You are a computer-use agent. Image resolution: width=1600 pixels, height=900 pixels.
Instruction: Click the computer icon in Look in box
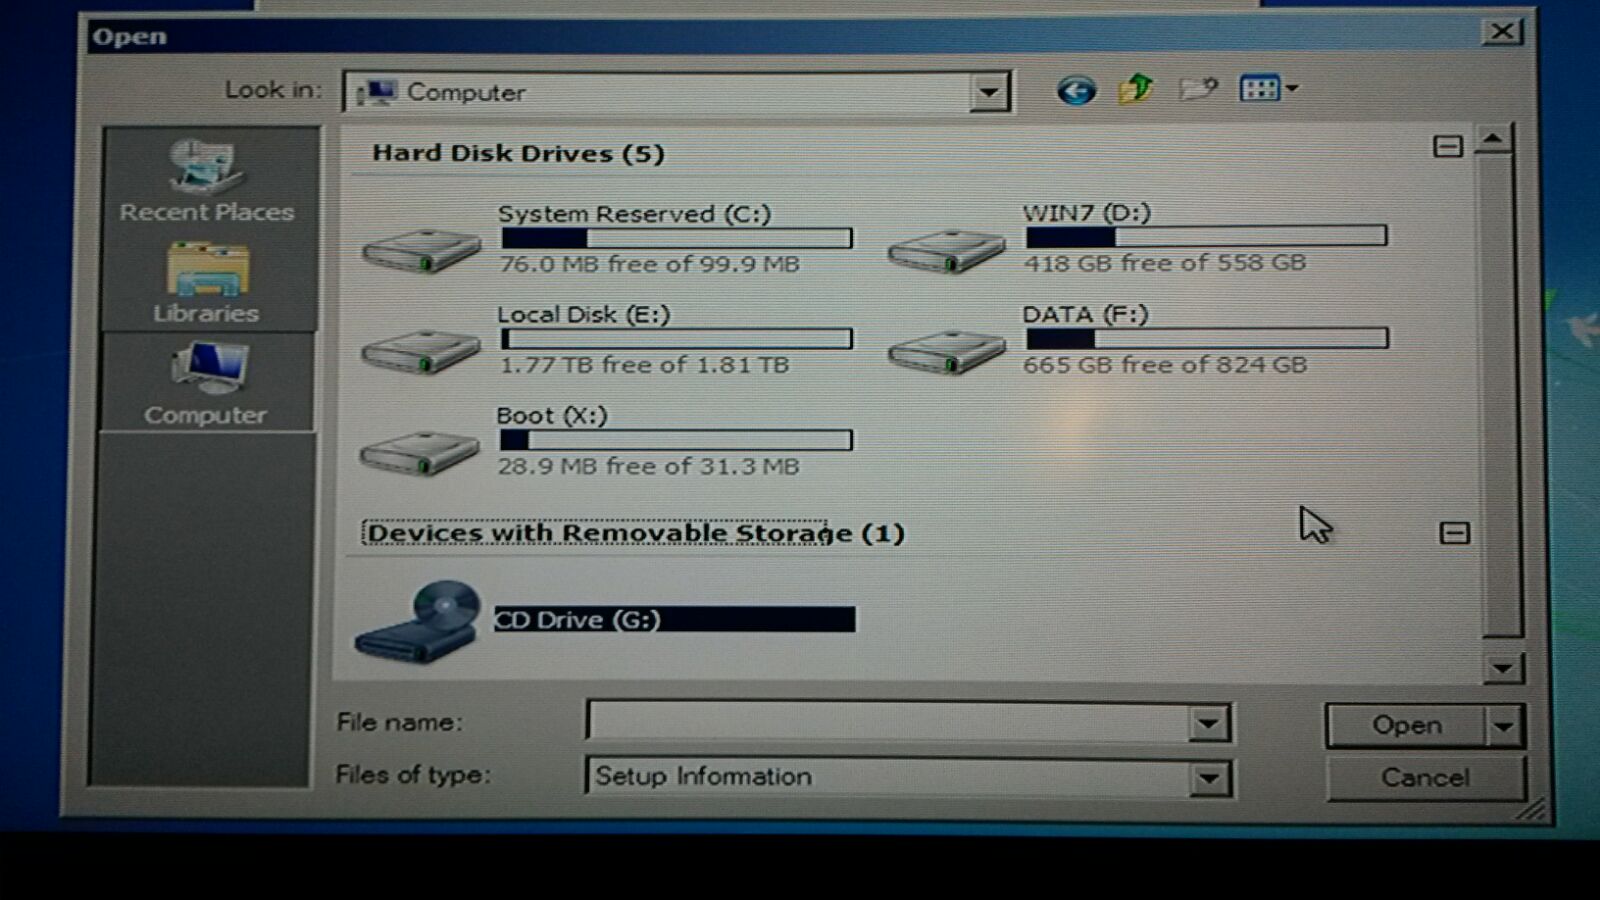[378, 92]
